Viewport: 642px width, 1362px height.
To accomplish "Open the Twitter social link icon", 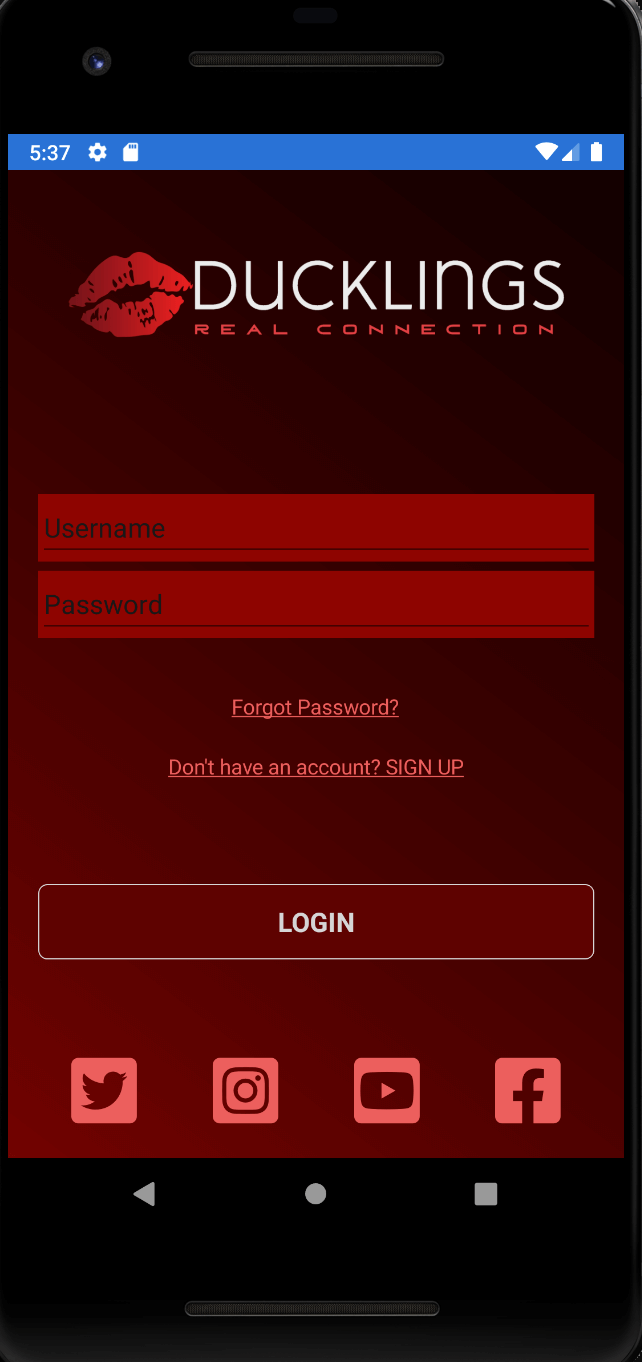I will click(104, 1090).
